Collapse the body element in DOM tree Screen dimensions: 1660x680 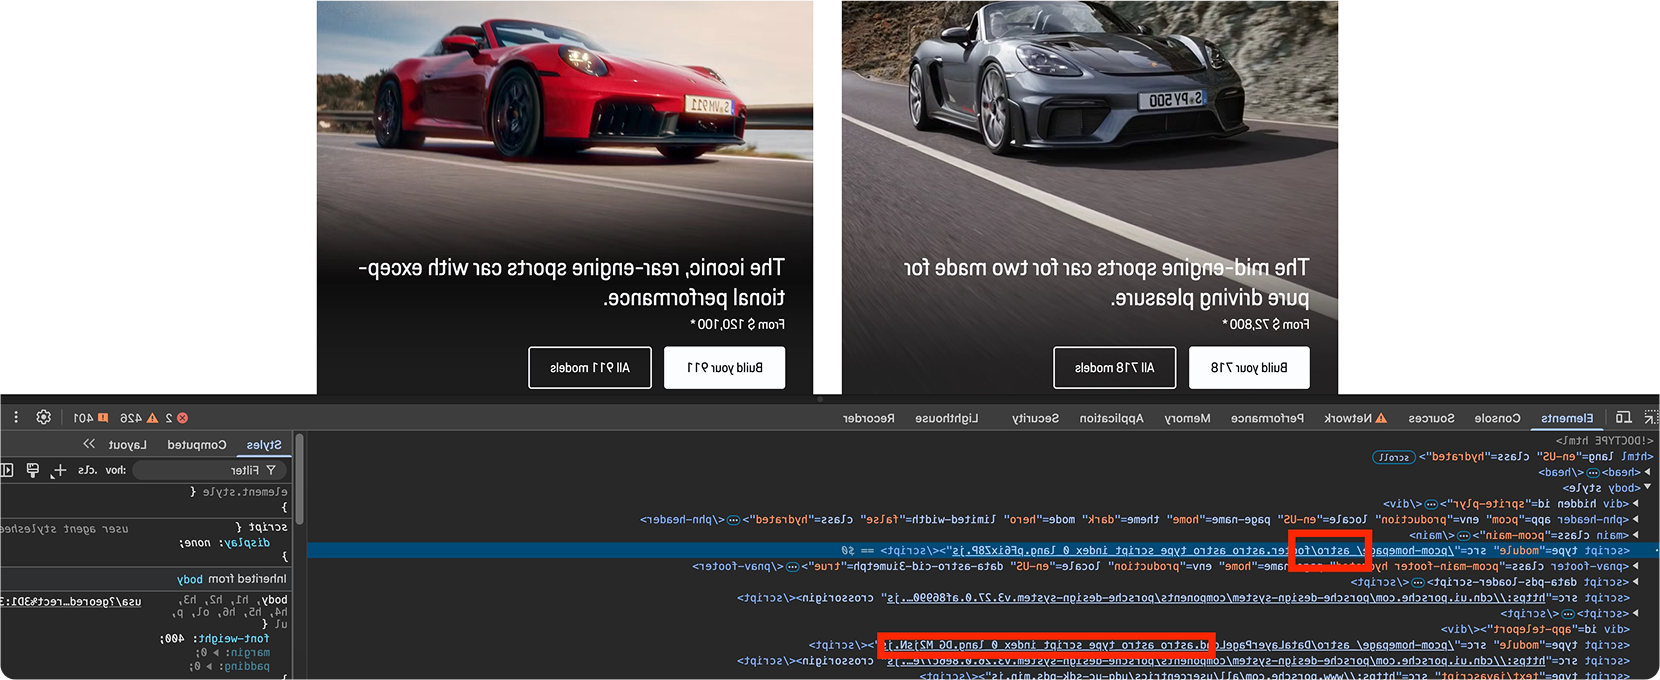(x=1647, y=487)
